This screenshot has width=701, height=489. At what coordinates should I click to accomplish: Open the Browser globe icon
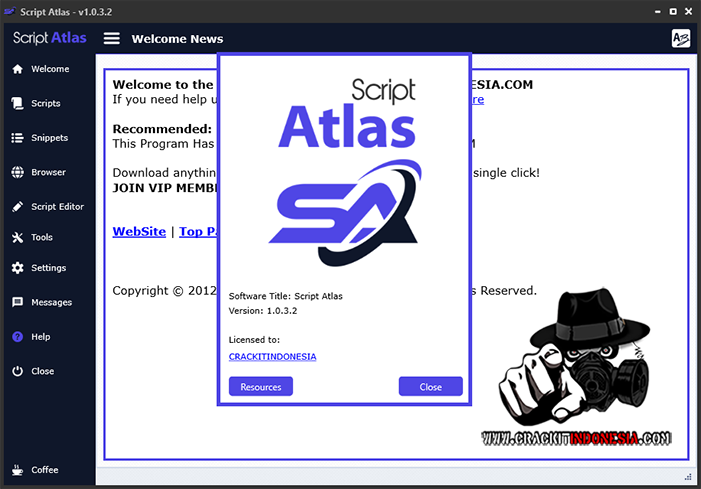[x=17, y=172]
